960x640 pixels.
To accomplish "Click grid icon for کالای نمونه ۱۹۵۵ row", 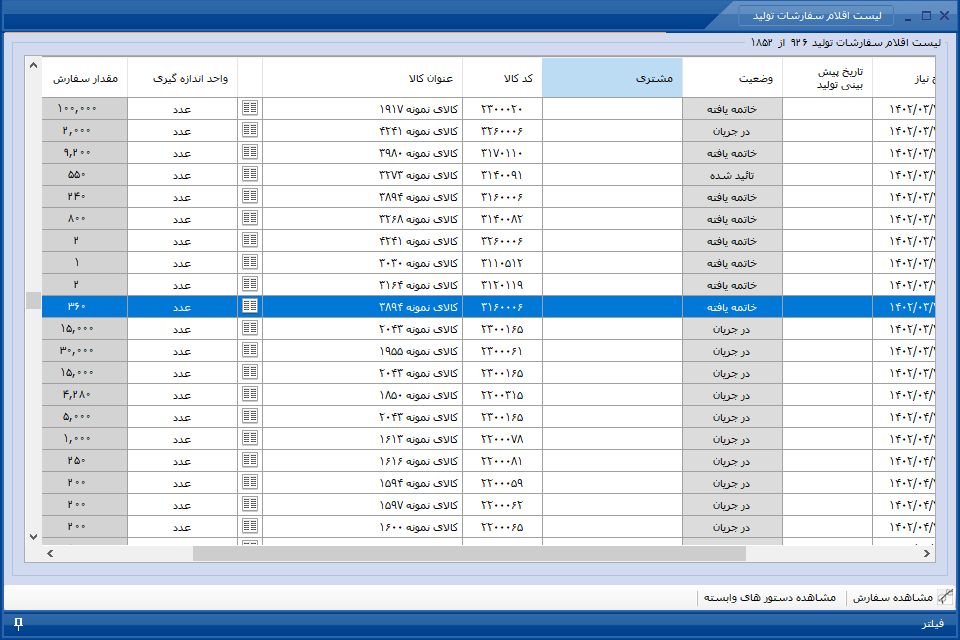I will pos(250,350).
